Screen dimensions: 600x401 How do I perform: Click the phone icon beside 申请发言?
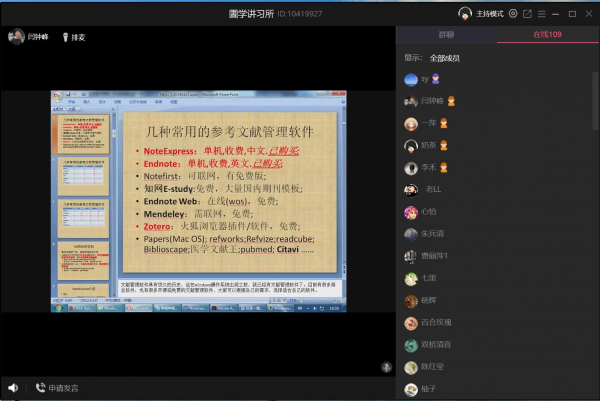40,388
